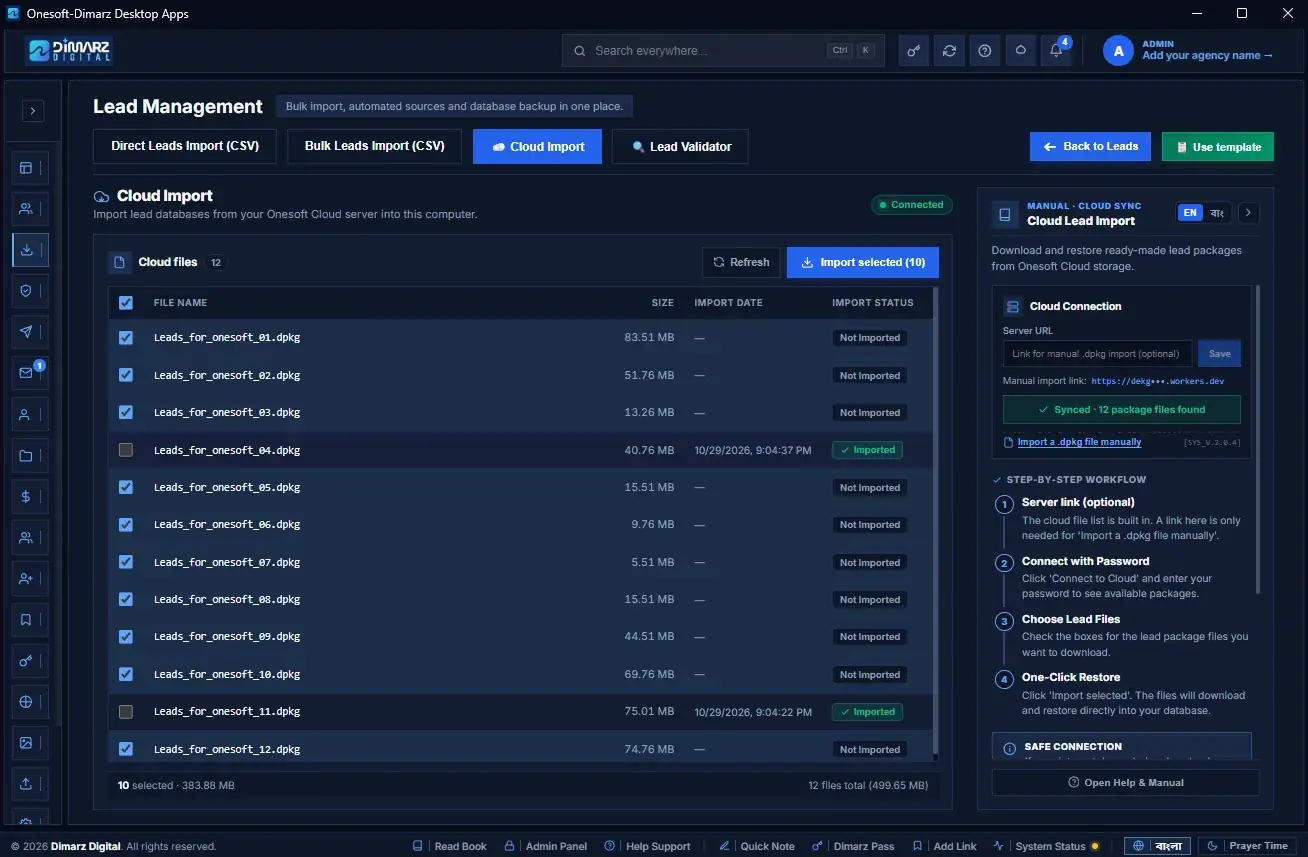The image size is (1308, 857).
Task: Focus the Search everywhere box
Action: (x=723, y=51)
